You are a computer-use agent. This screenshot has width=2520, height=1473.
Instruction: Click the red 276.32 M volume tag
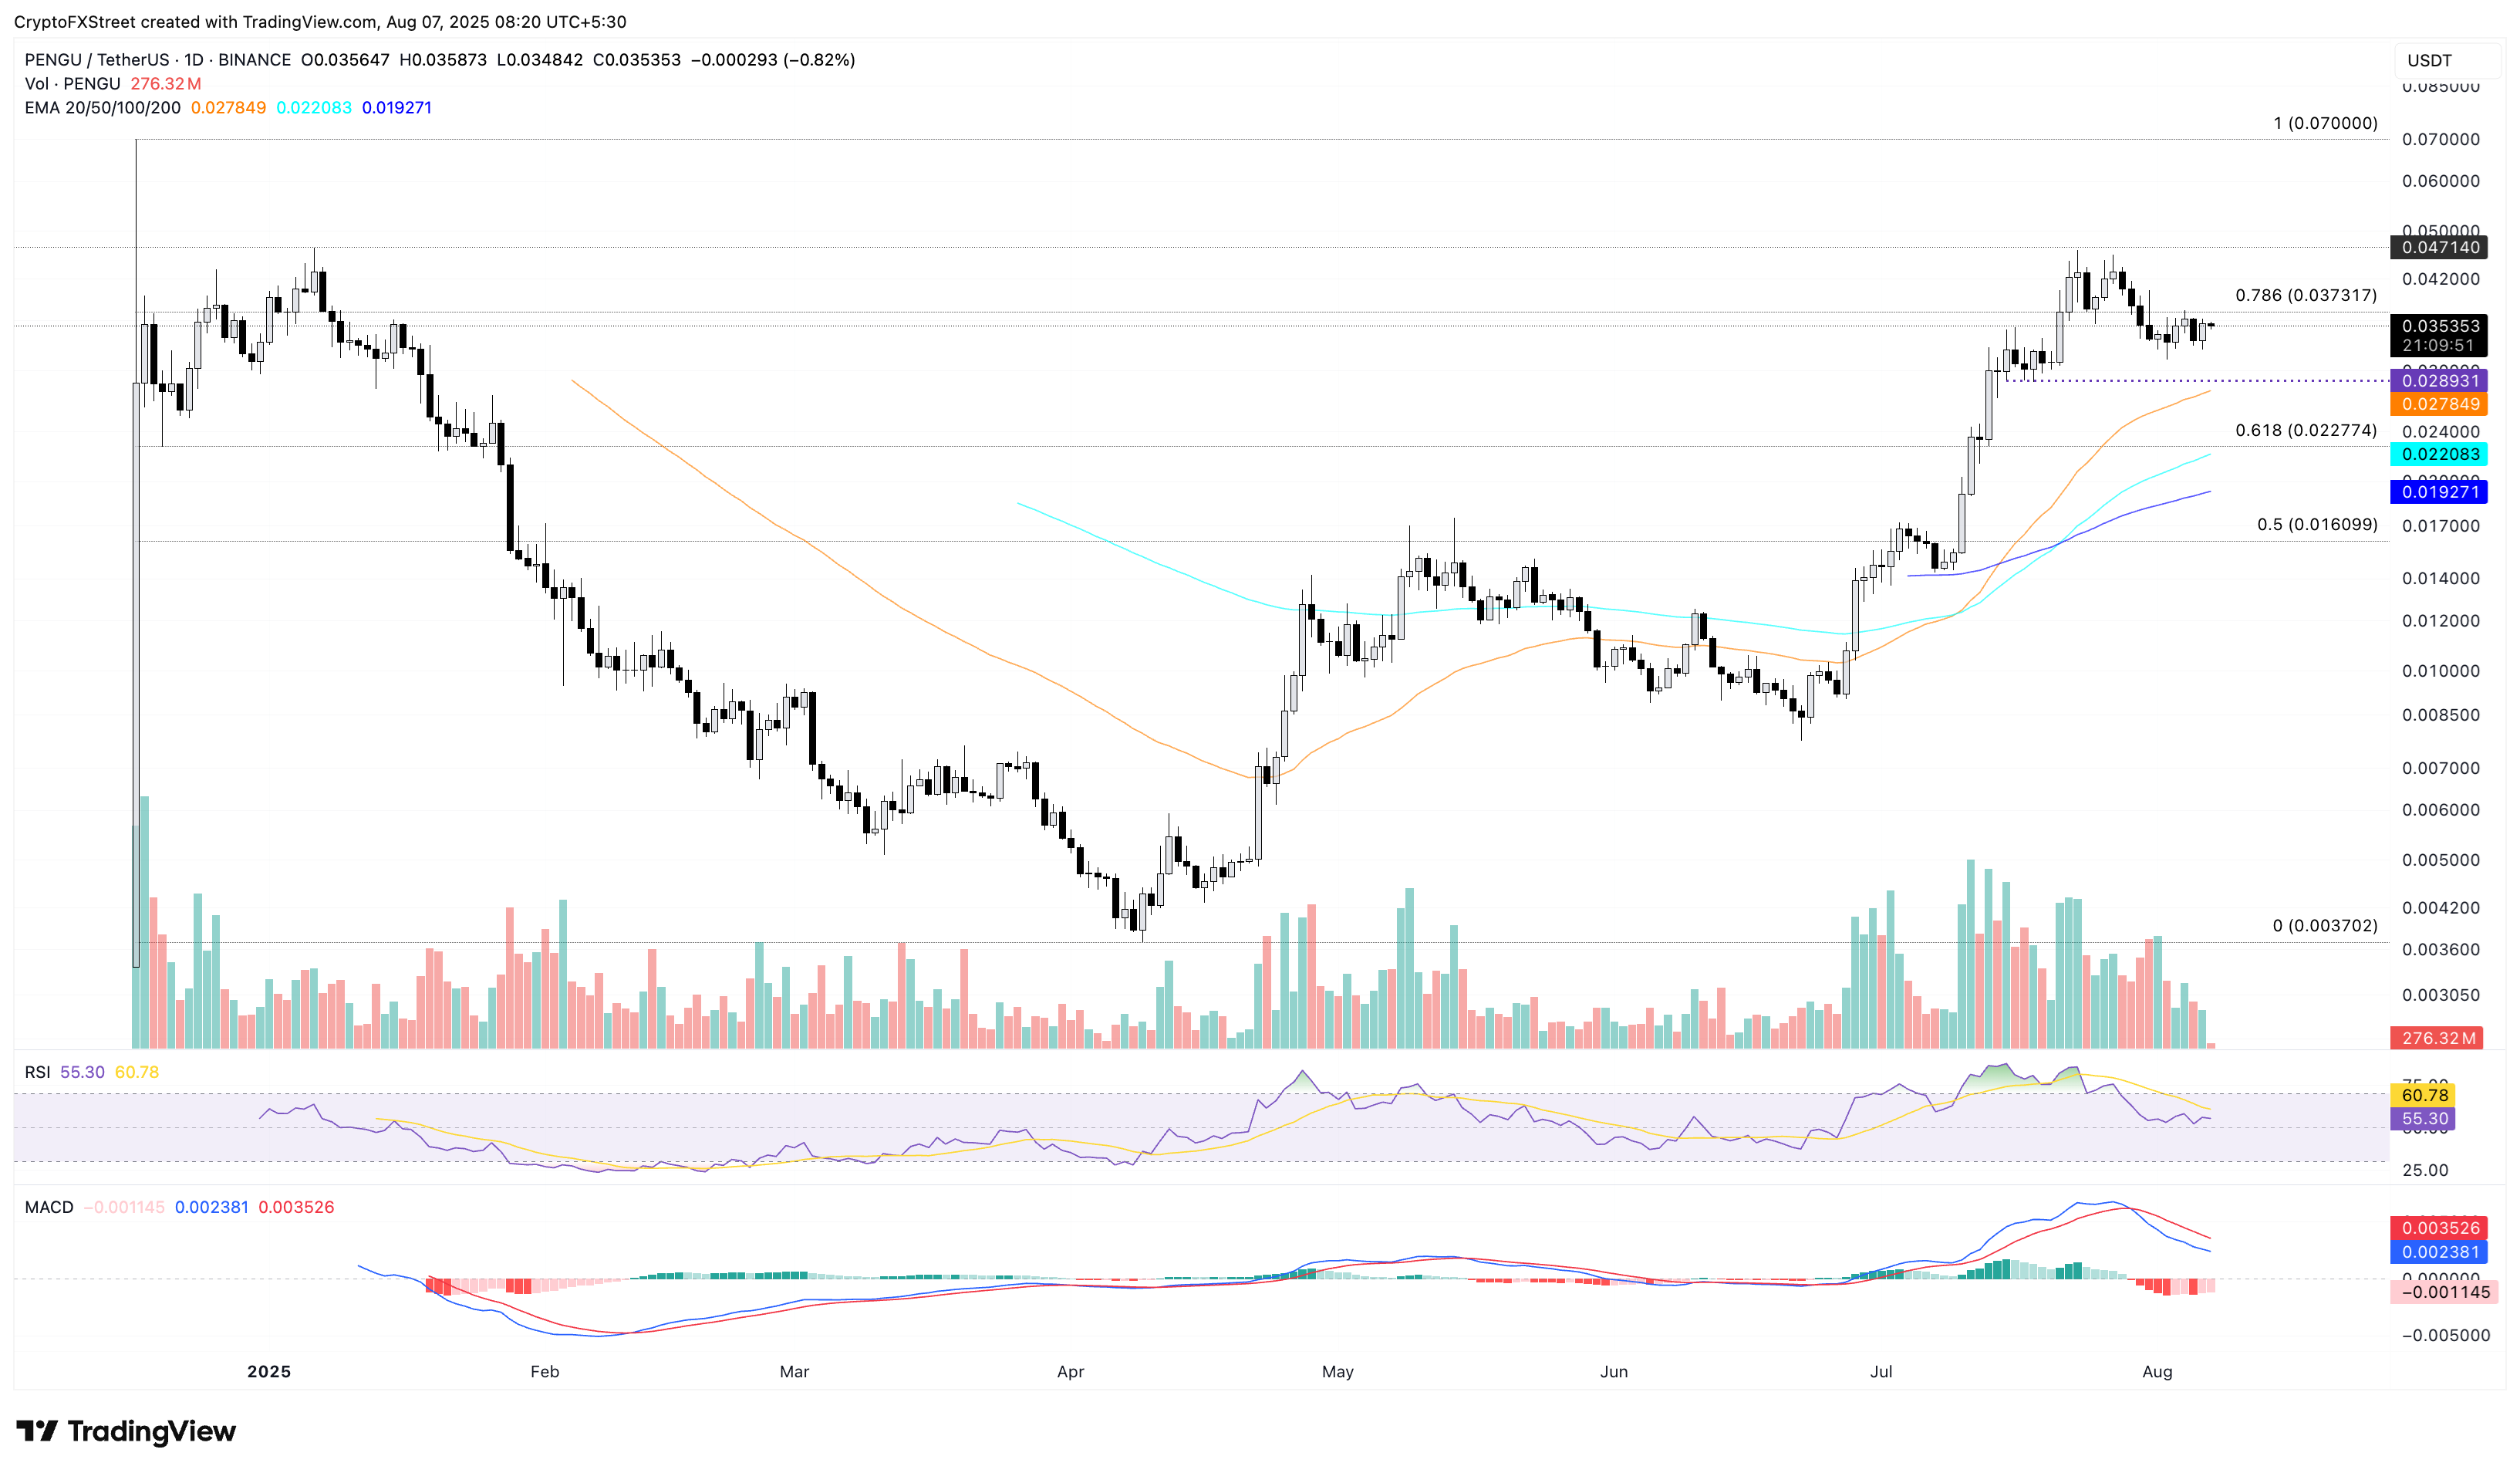(x=2438, y=1038)
